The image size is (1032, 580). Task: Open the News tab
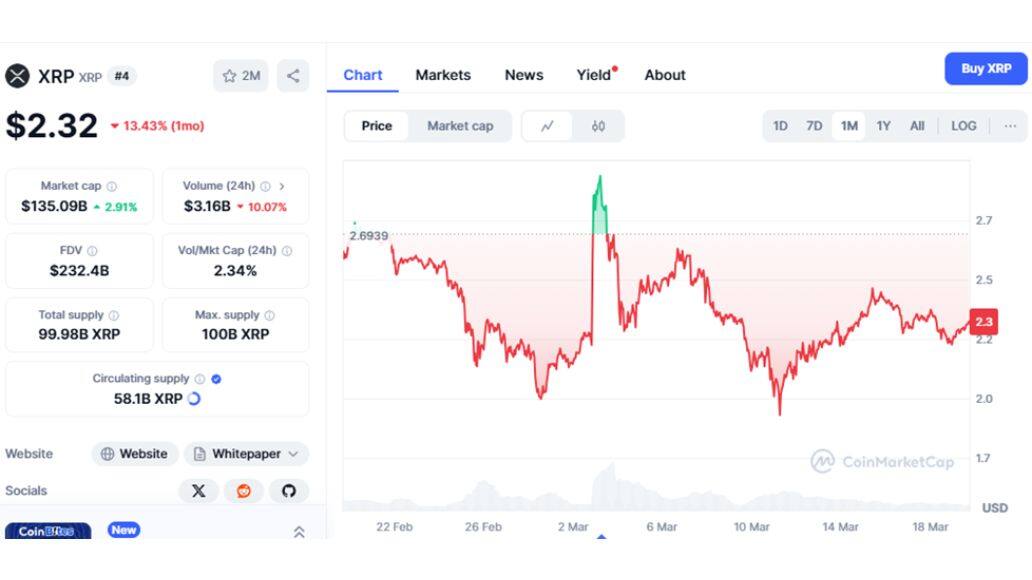pos(523,75)
